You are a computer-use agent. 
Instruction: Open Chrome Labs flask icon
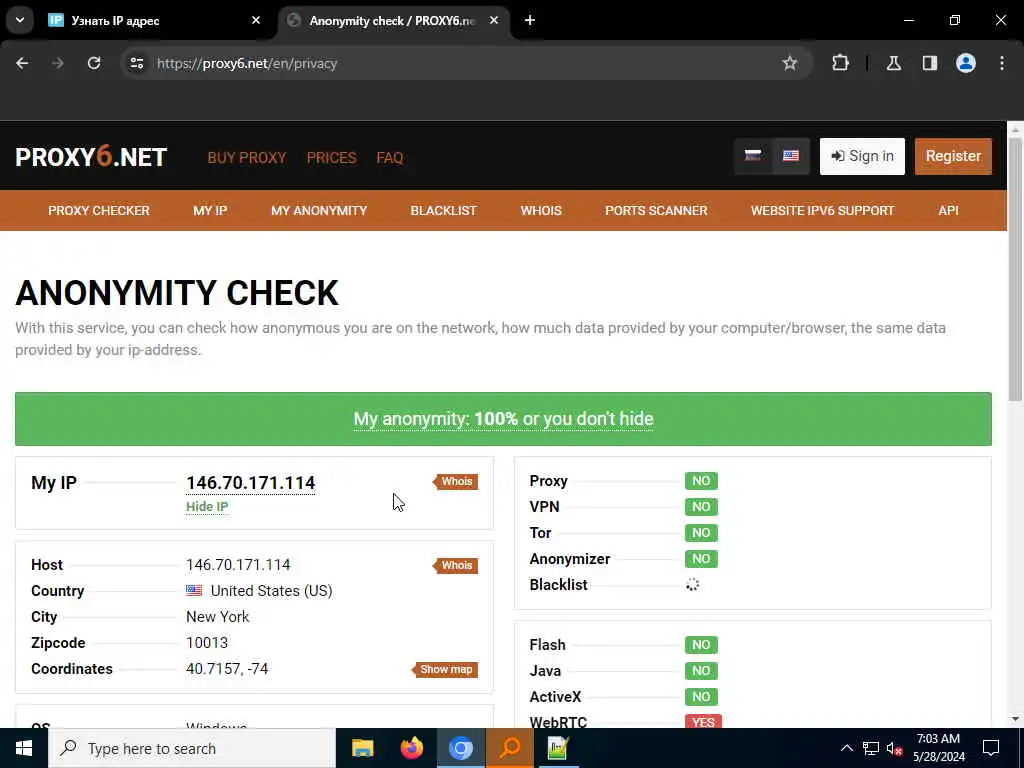(x=893, y=63)
